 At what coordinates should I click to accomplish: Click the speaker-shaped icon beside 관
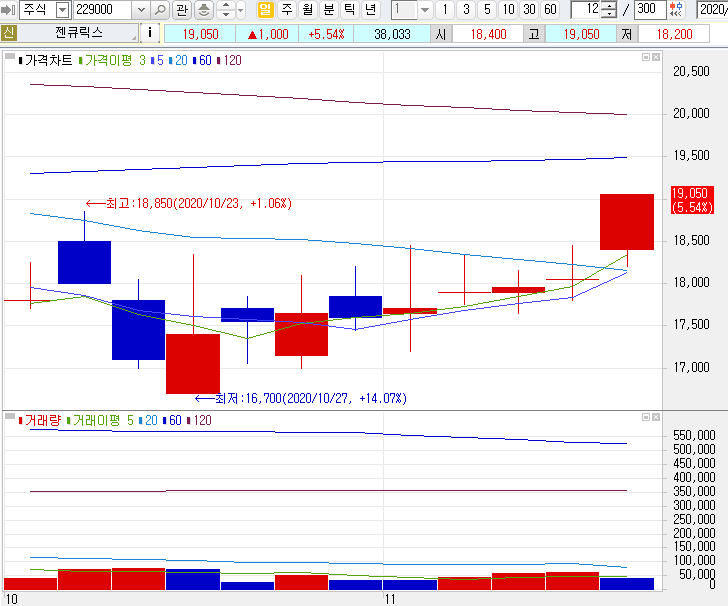(204, 9)
